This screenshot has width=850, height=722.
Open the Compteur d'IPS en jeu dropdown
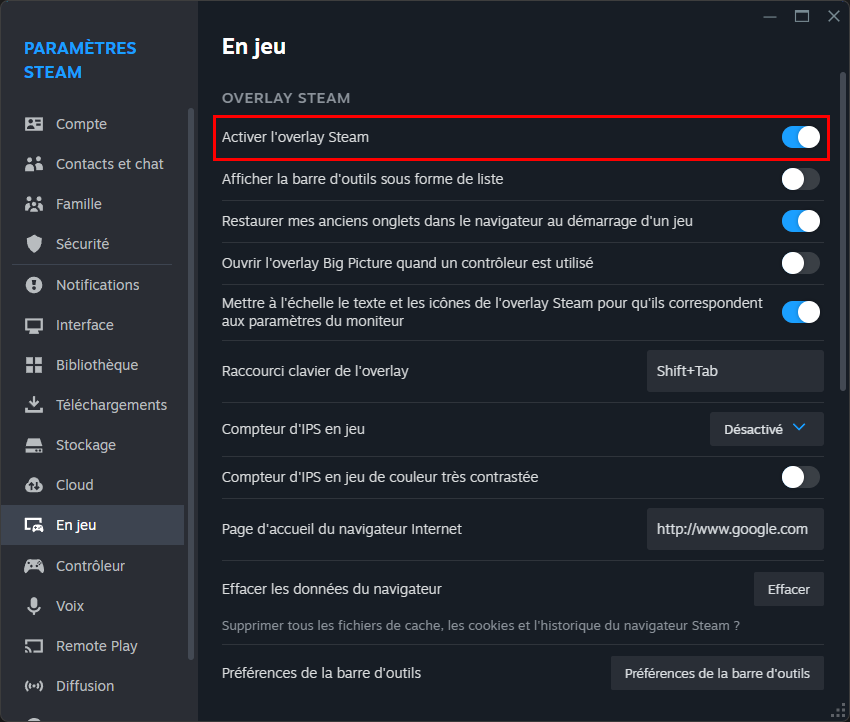pos(767,429)
